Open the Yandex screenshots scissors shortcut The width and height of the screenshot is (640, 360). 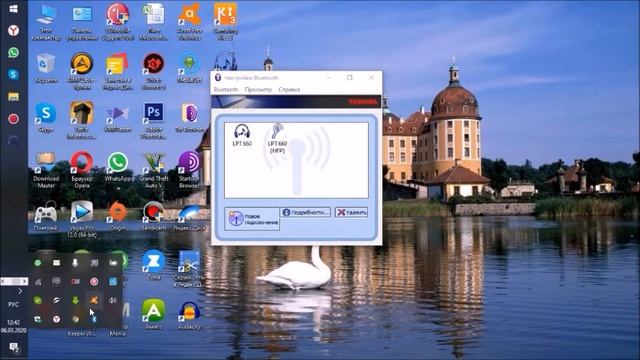coord(189,269)
